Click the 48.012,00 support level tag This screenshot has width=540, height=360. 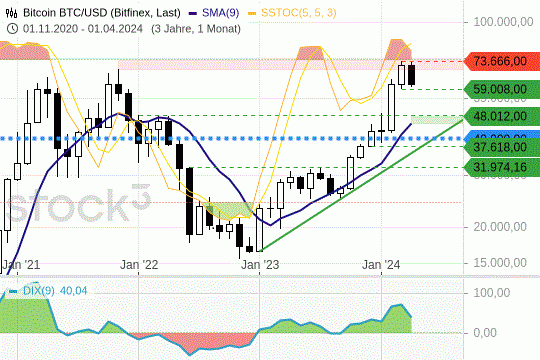pyautogui.click(x=502, y=116)
